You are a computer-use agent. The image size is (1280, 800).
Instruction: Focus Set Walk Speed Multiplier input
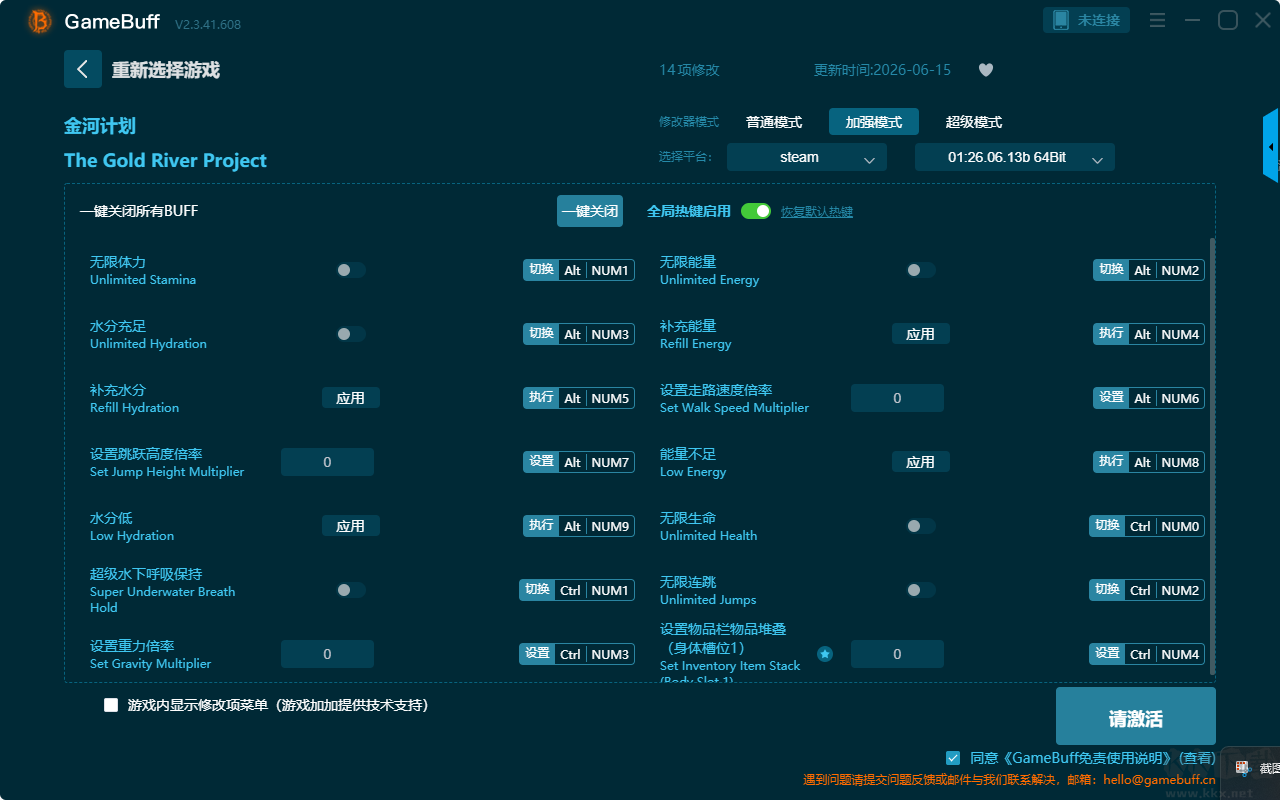tap(897, 398)
